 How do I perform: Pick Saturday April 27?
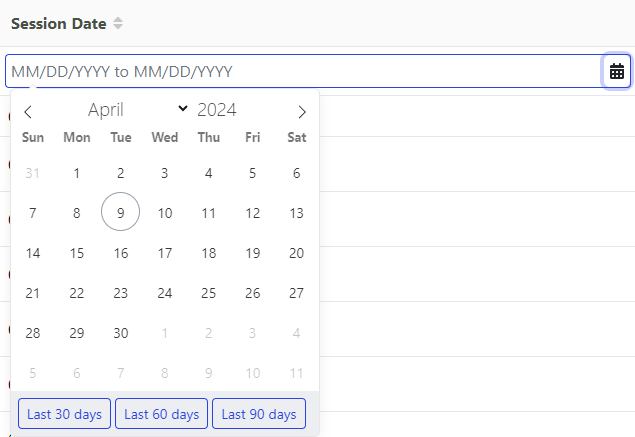(x=296, y=293)
